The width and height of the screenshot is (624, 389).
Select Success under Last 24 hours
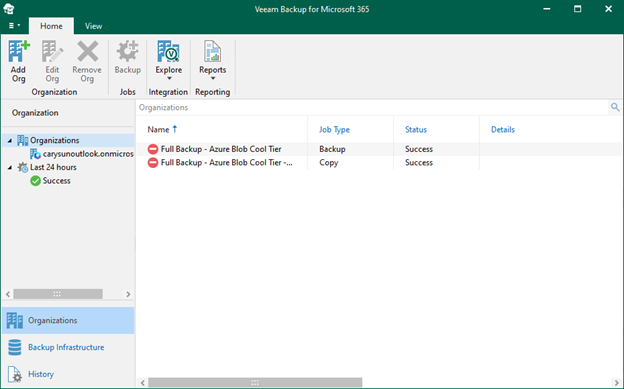coord(51,181)
